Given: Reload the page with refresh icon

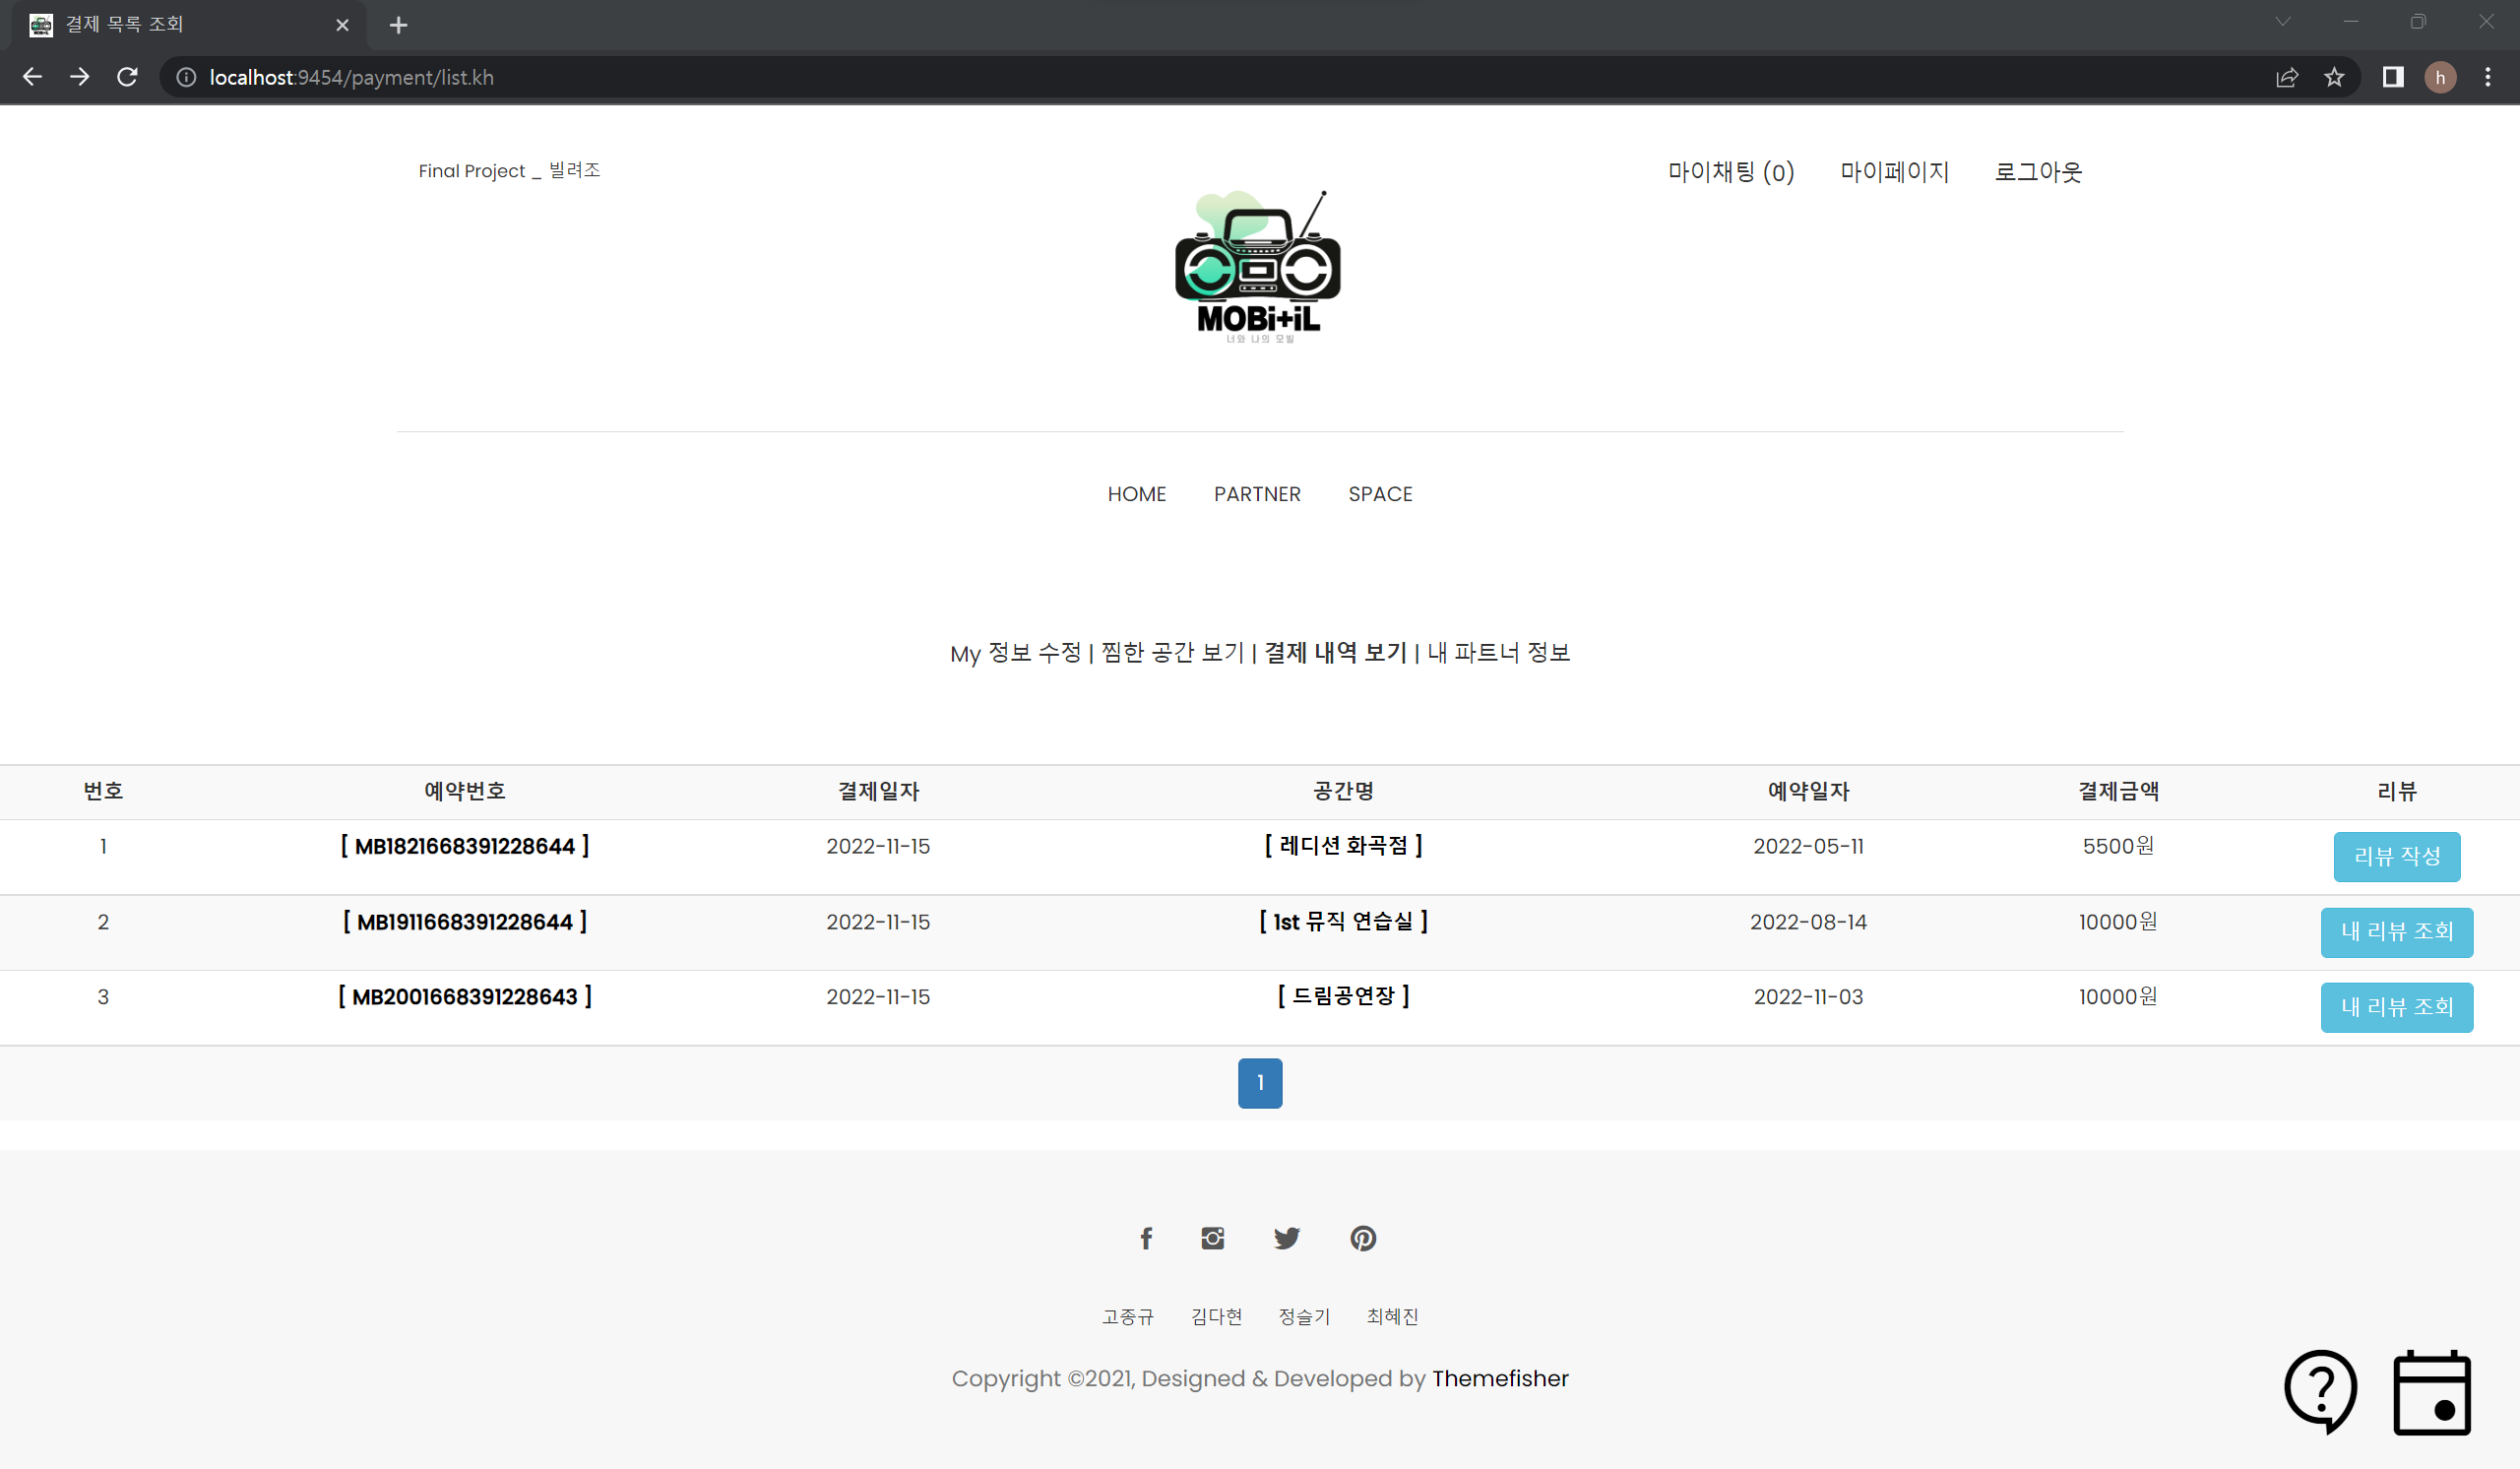Looking at the screenshot, I should point(127,77).
